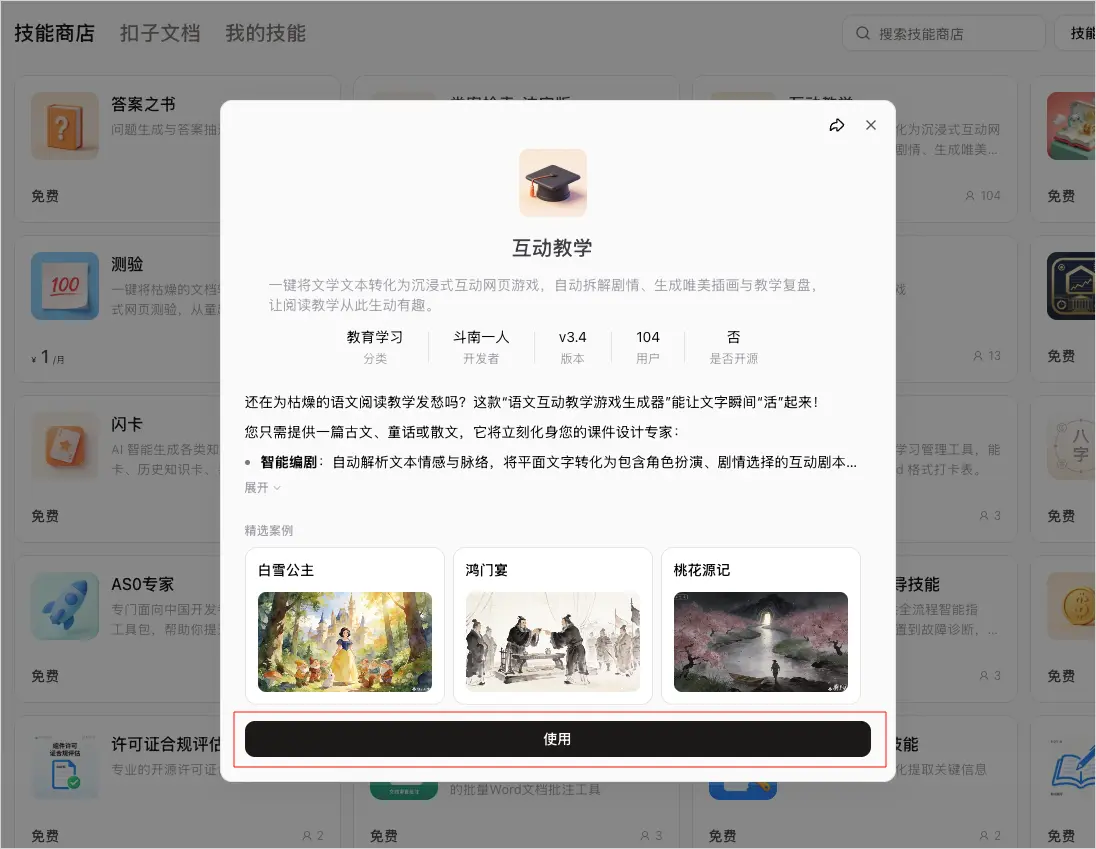Click the share arrow icon in dialog

pos(837,125)
